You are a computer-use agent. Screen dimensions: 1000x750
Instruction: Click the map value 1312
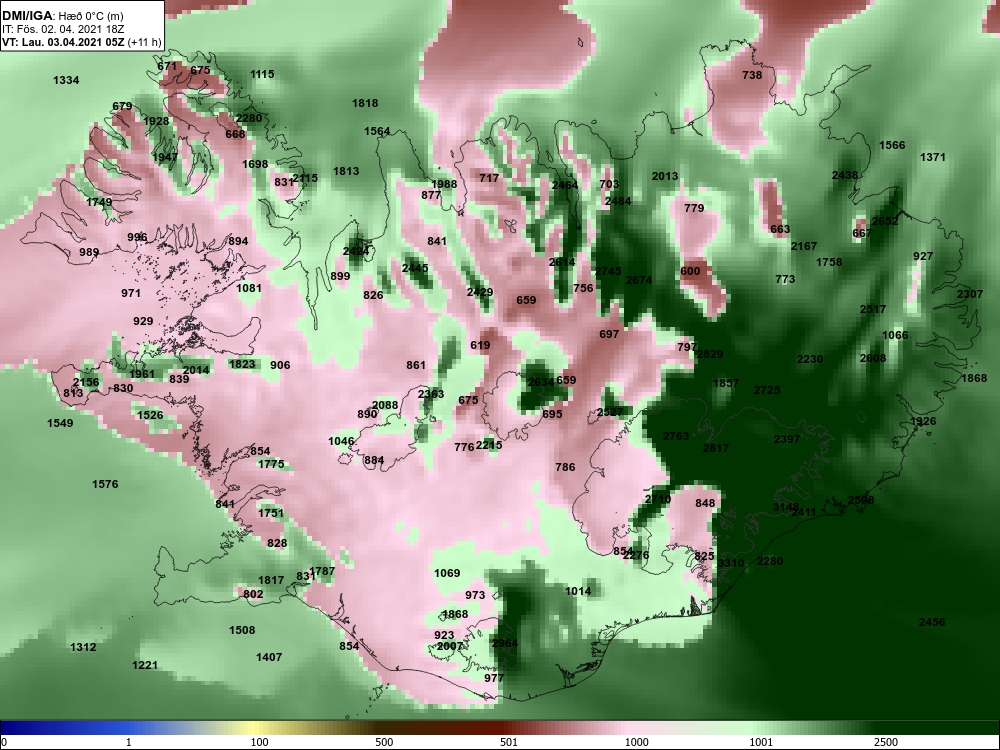click(x=83, y=647)
